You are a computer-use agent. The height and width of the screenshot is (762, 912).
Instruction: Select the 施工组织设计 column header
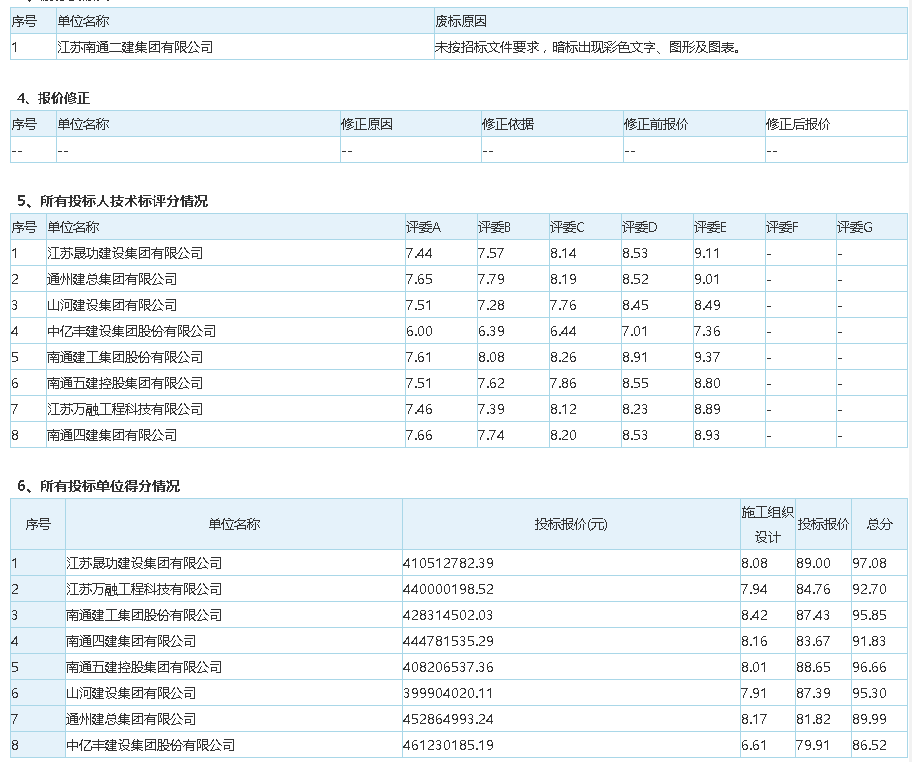coord(767,525)
